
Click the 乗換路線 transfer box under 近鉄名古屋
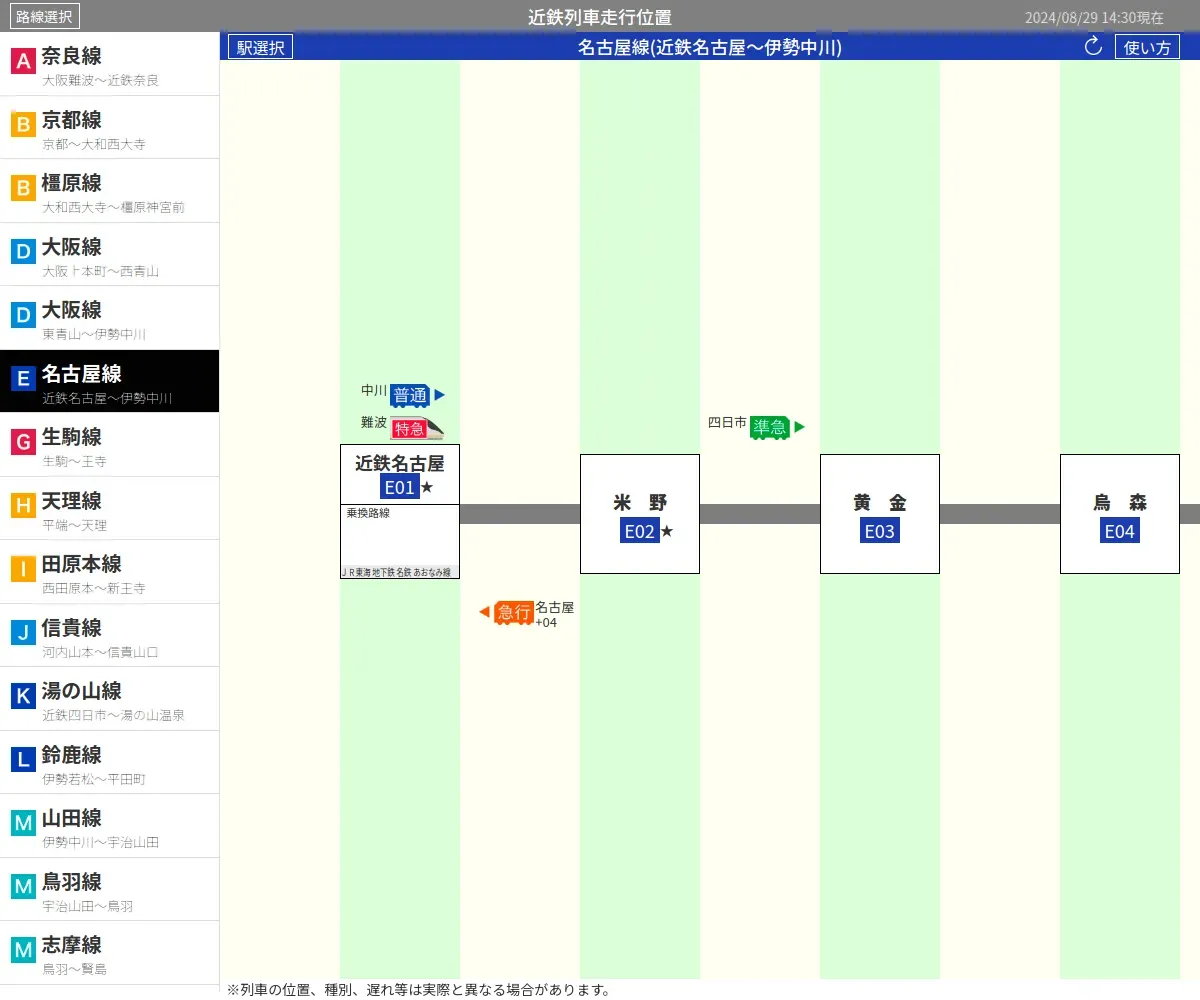(400, 541)
